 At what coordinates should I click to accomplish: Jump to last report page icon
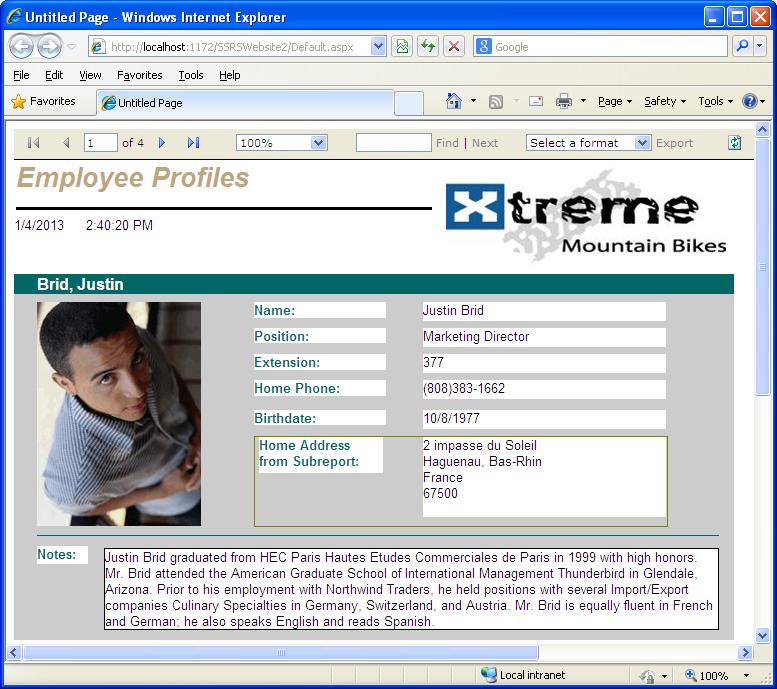click(x=193, y=143)
